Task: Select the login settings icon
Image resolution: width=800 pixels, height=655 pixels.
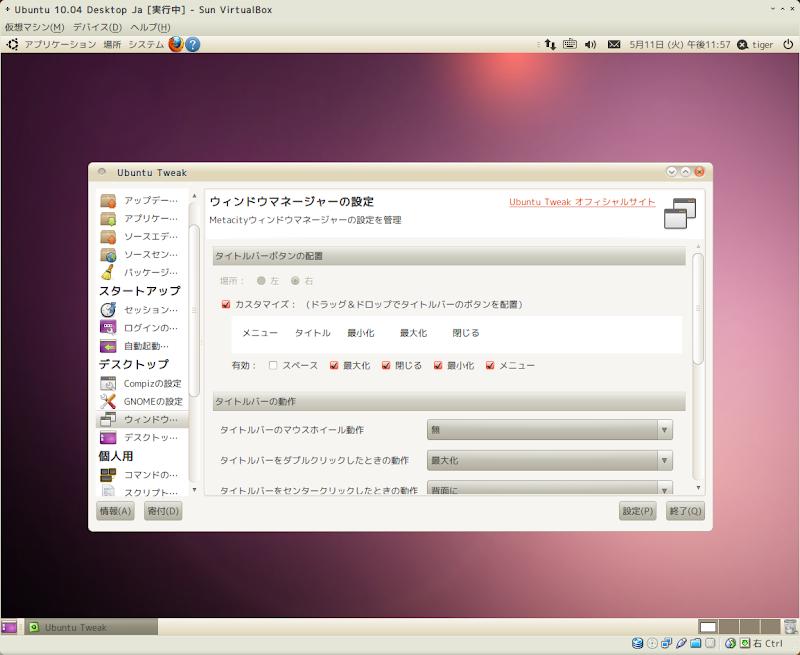Action: 108,328
